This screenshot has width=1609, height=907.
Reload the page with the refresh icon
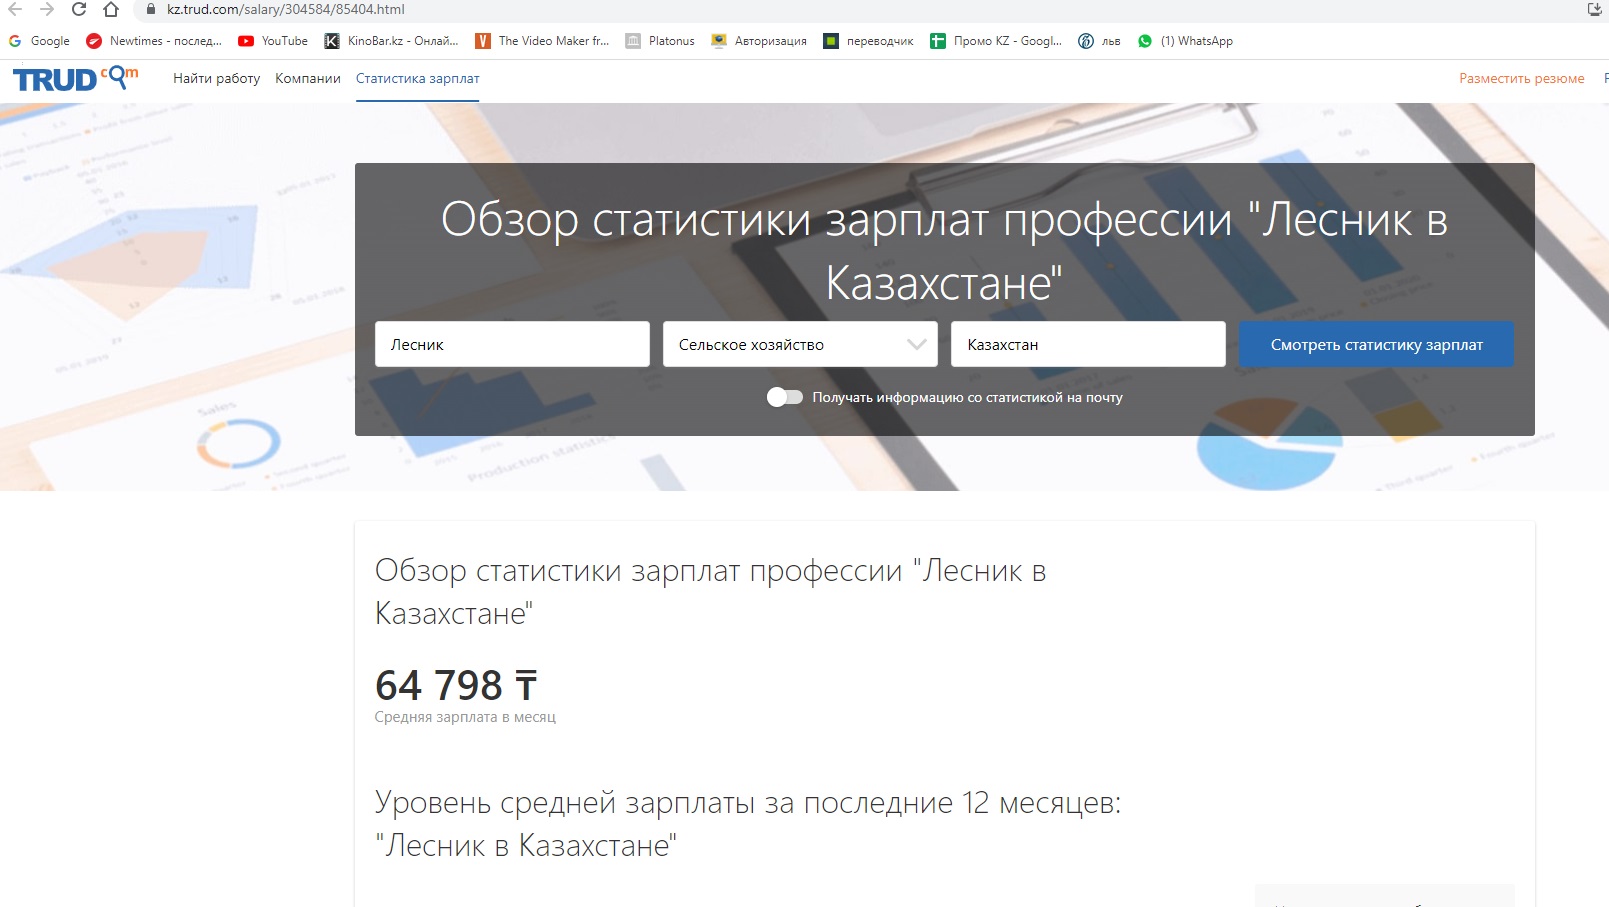(79, 9)
